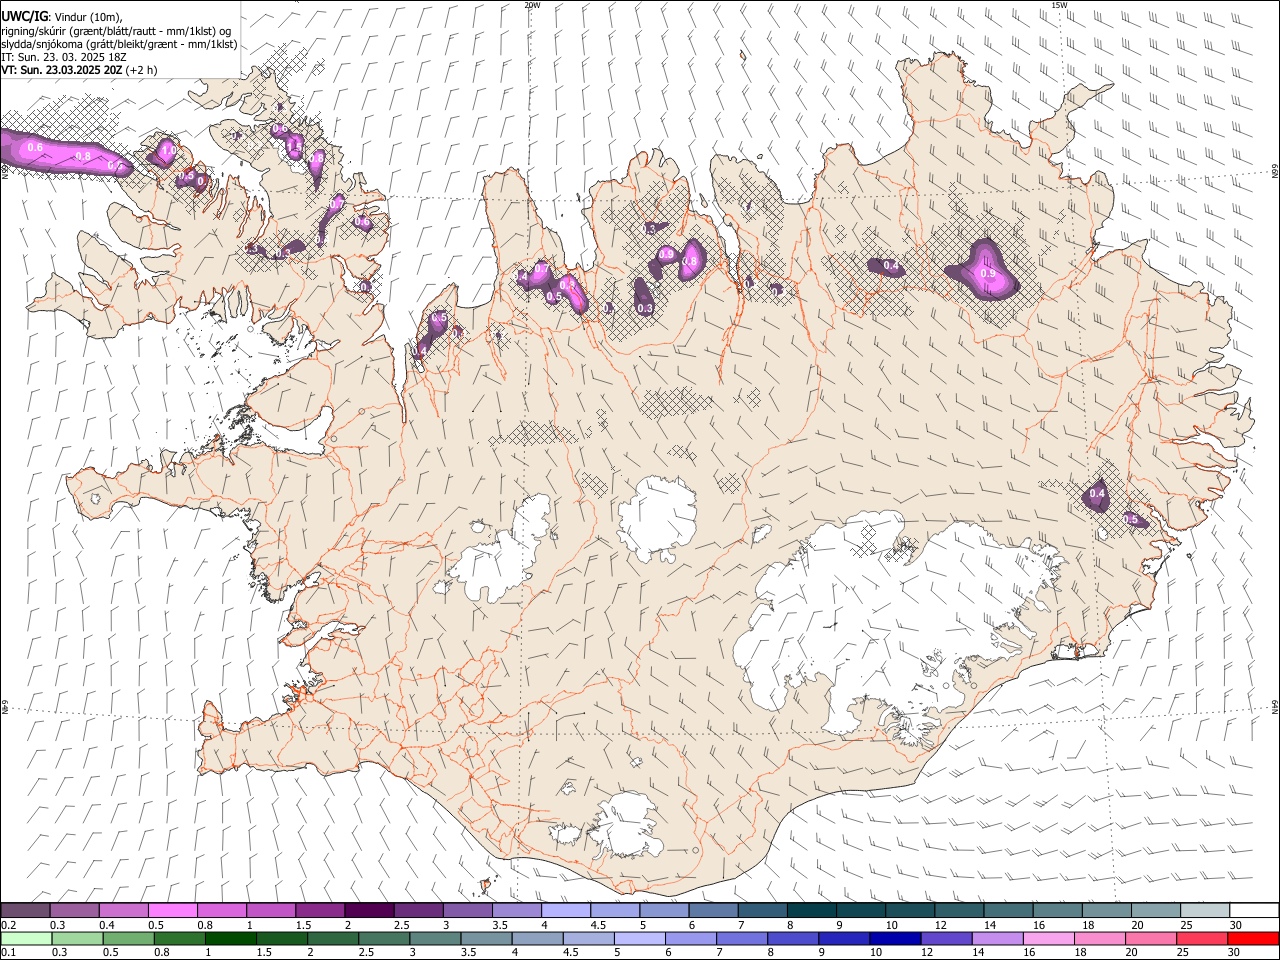Click the white 30+ swatch ending the upper legend
This screenshot has width=1280, height=960.
pos(1253,910)
